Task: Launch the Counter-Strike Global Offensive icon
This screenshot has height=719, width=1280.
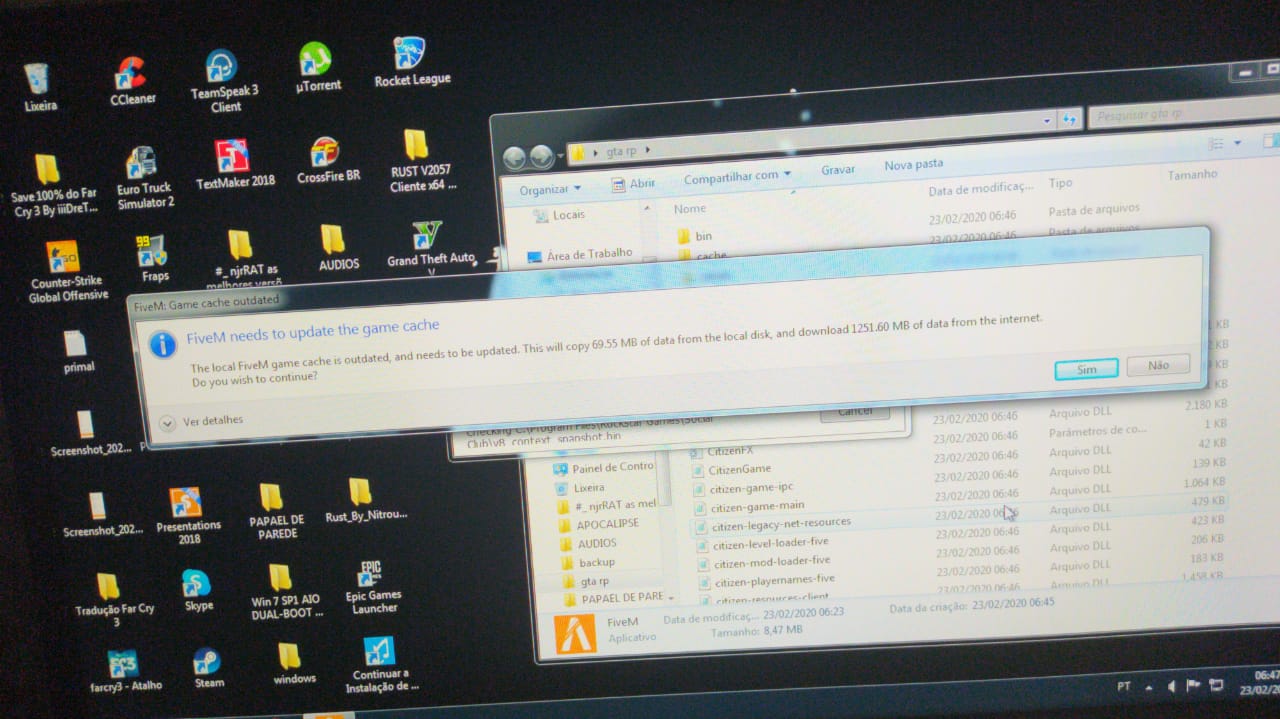Action: 67,271
